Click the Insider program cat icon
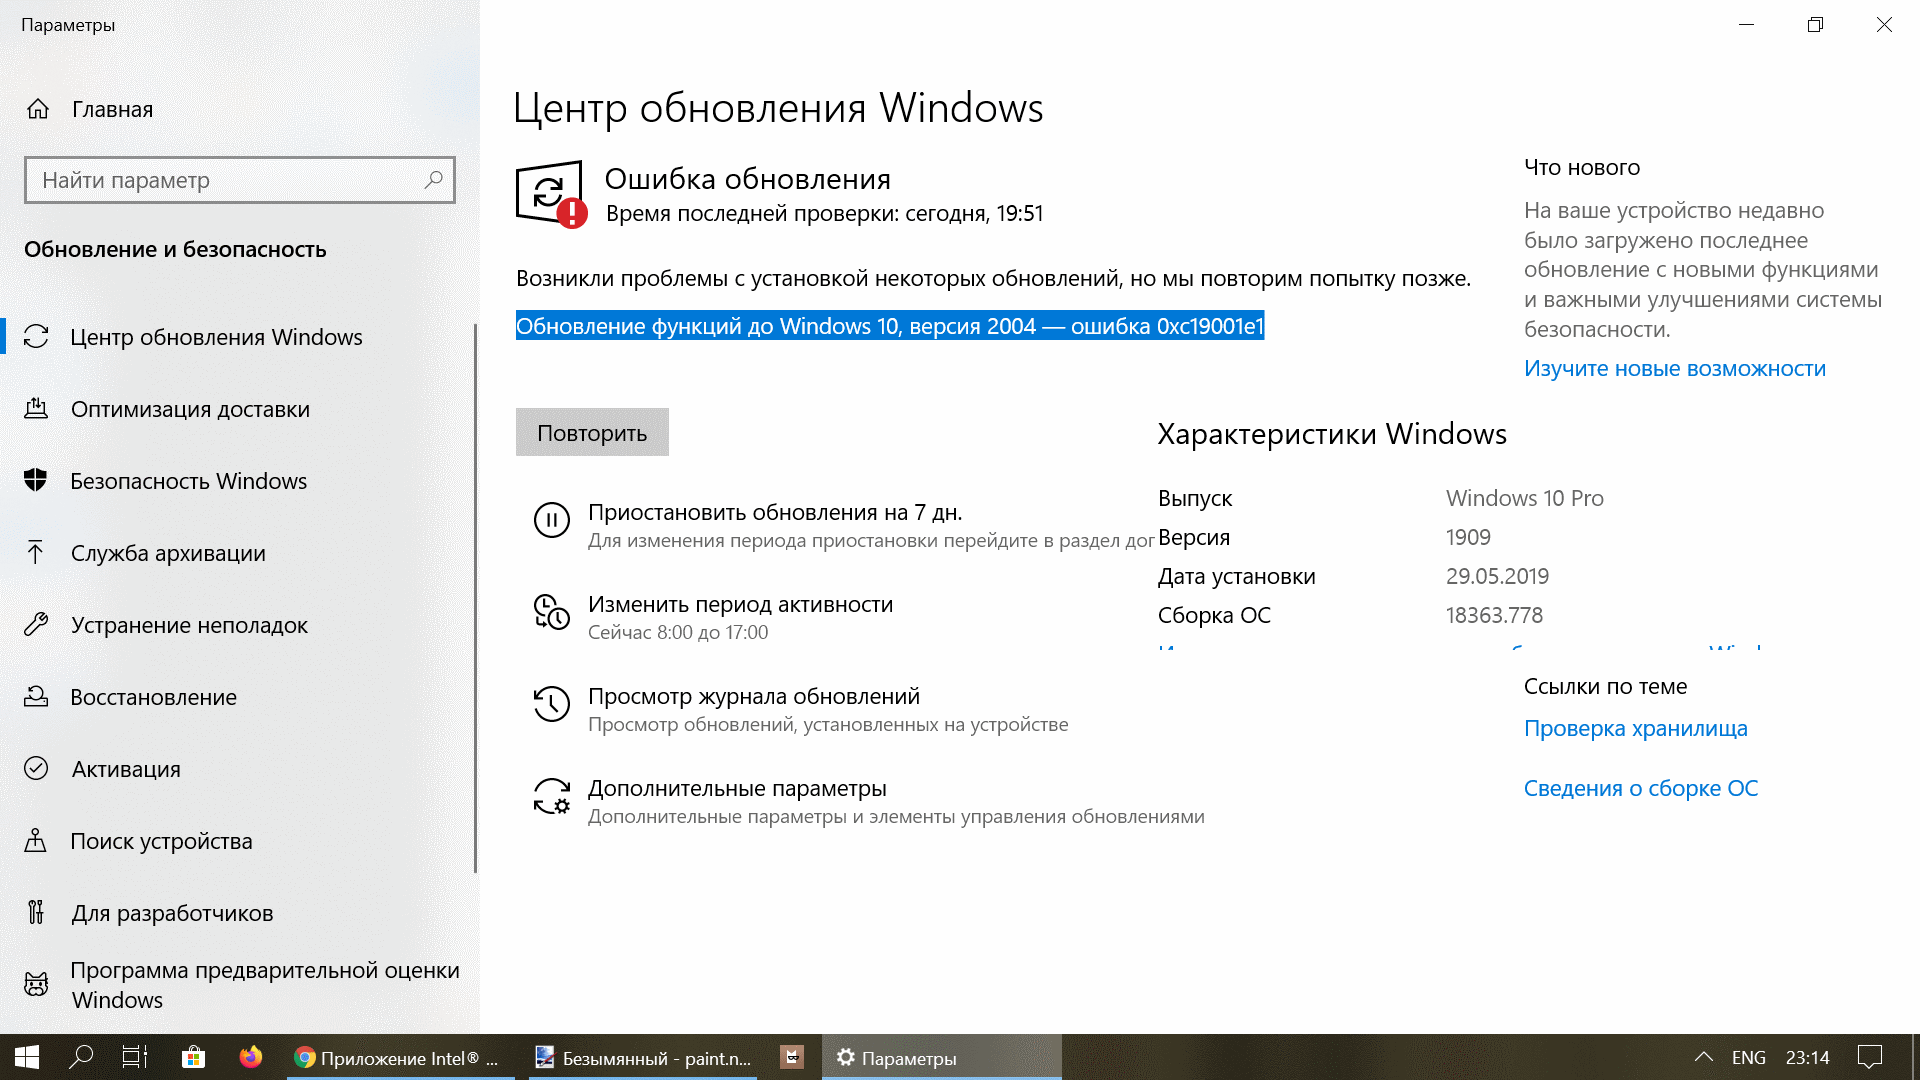 pos(36,985)
